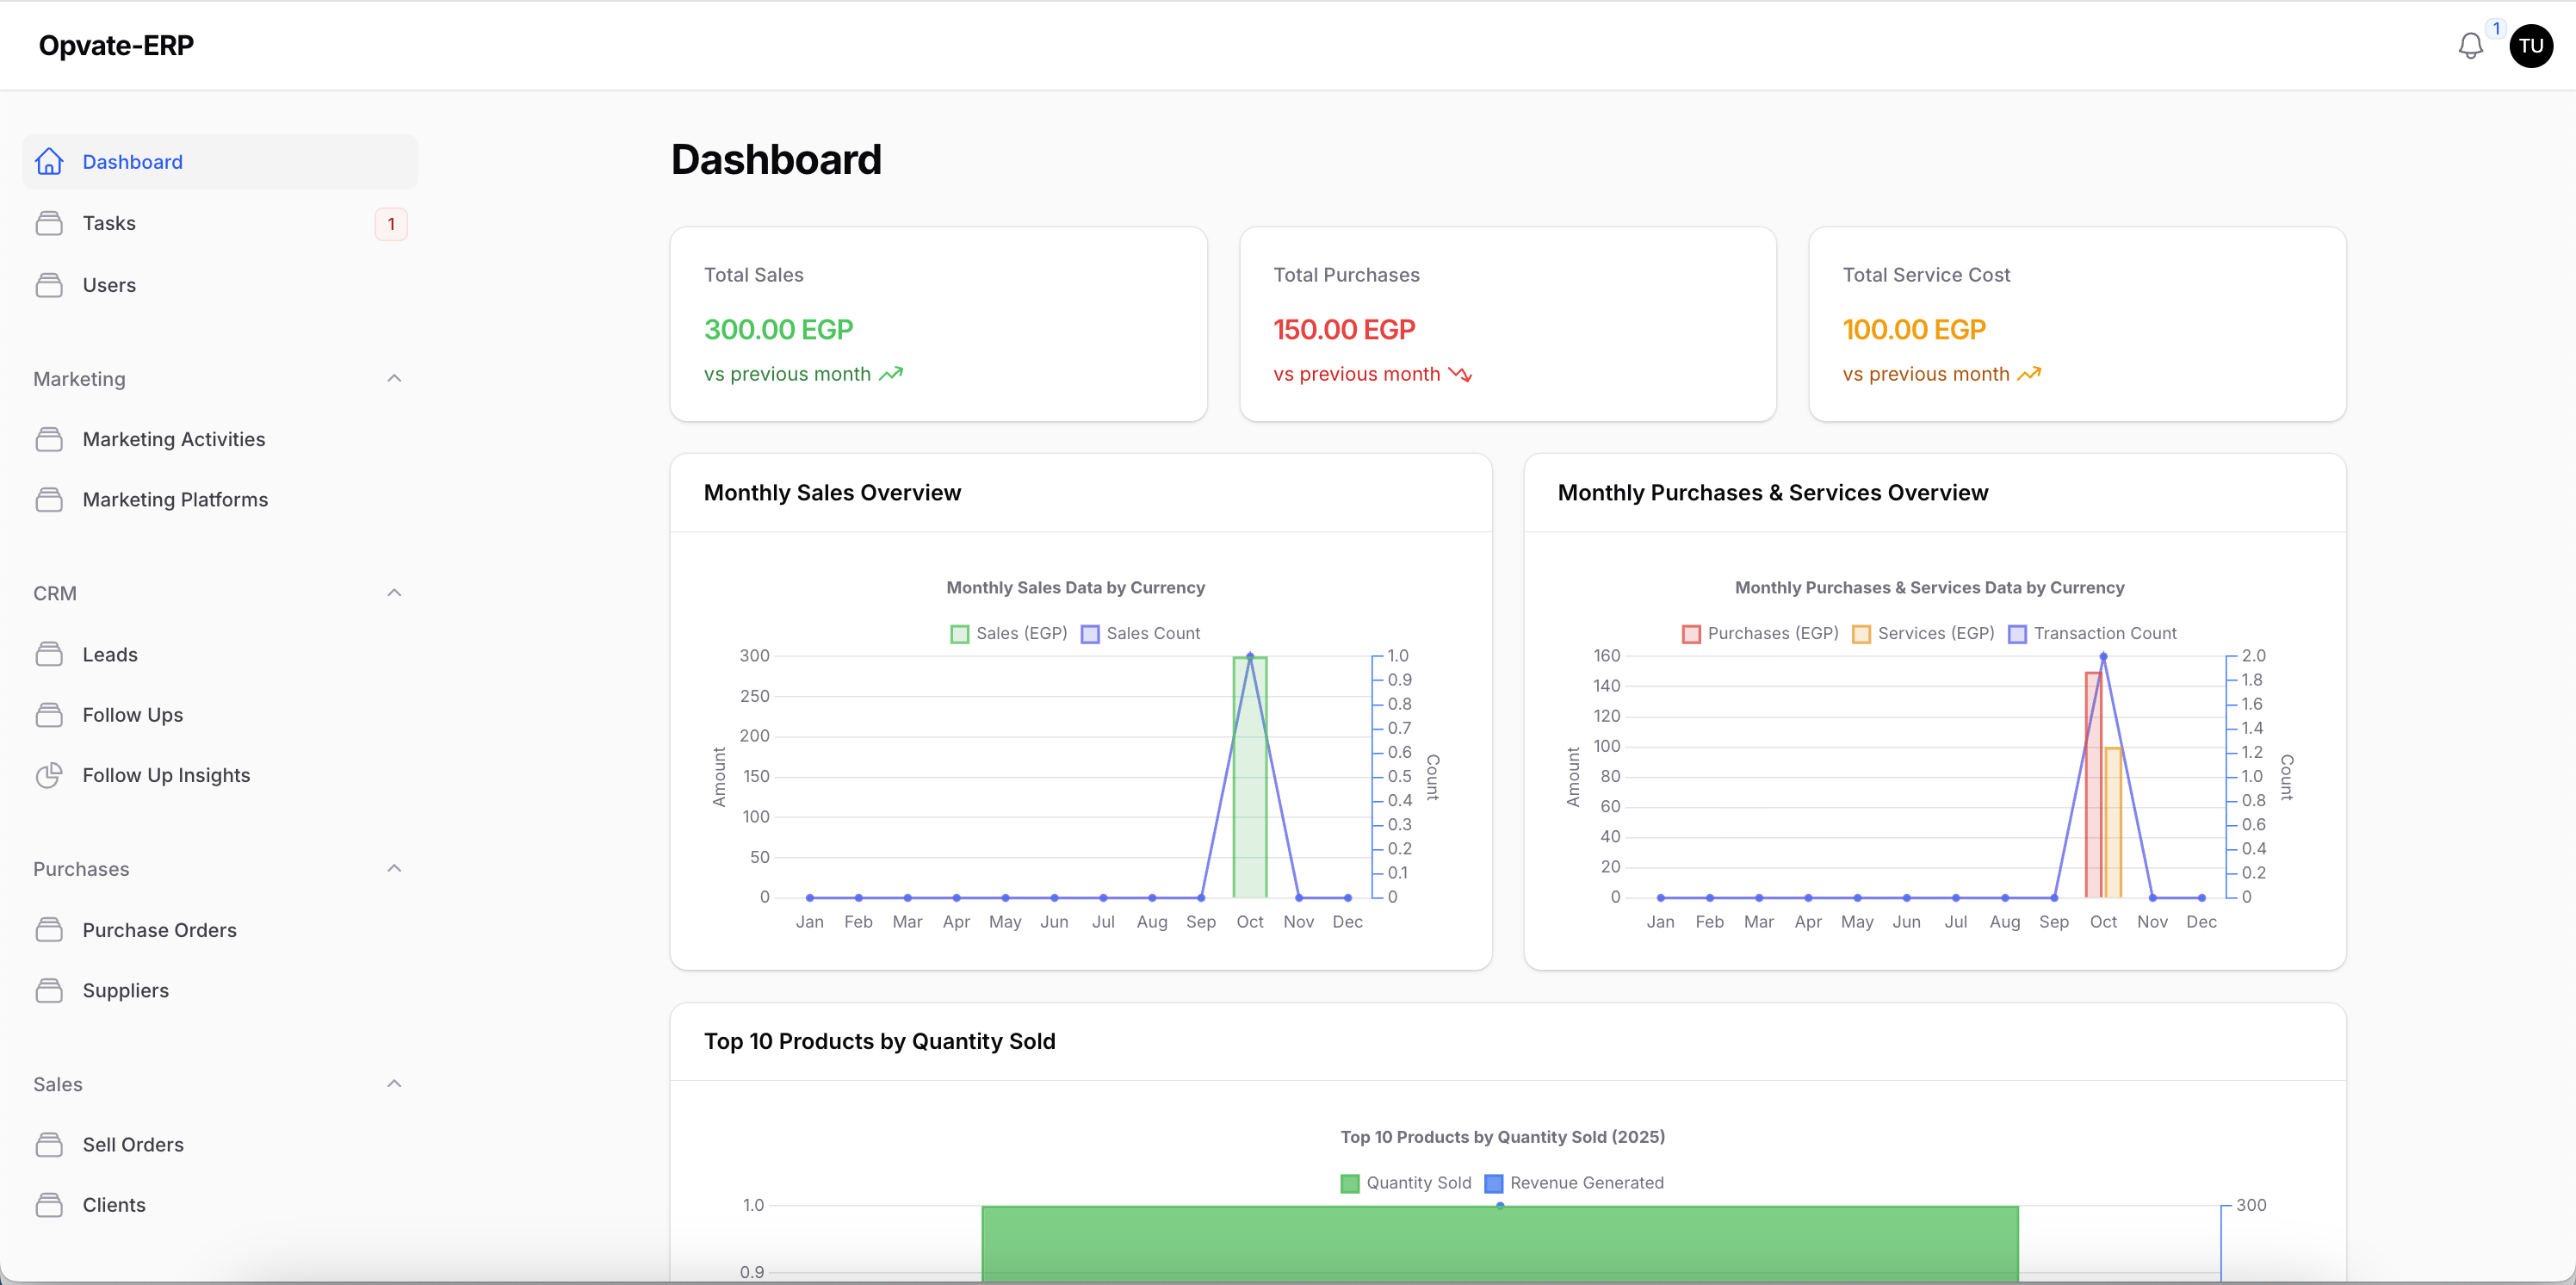Open the TU user avatar menu

click(2530, 46)
